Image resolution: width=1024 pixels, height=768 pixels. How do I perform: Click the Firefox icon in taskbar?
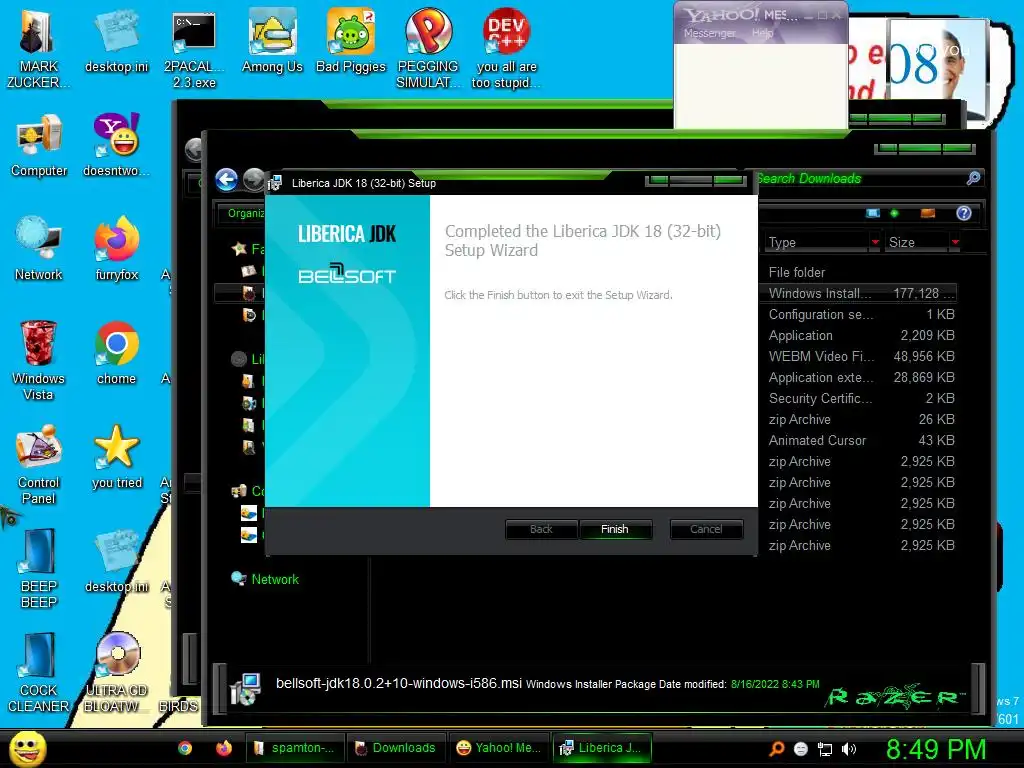point(224,748)
